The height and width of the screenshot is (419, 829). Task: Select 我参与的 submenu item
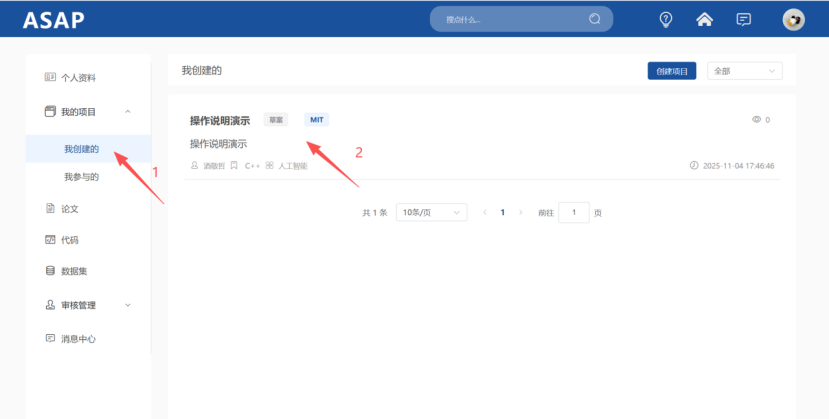(x=82, y=177)
